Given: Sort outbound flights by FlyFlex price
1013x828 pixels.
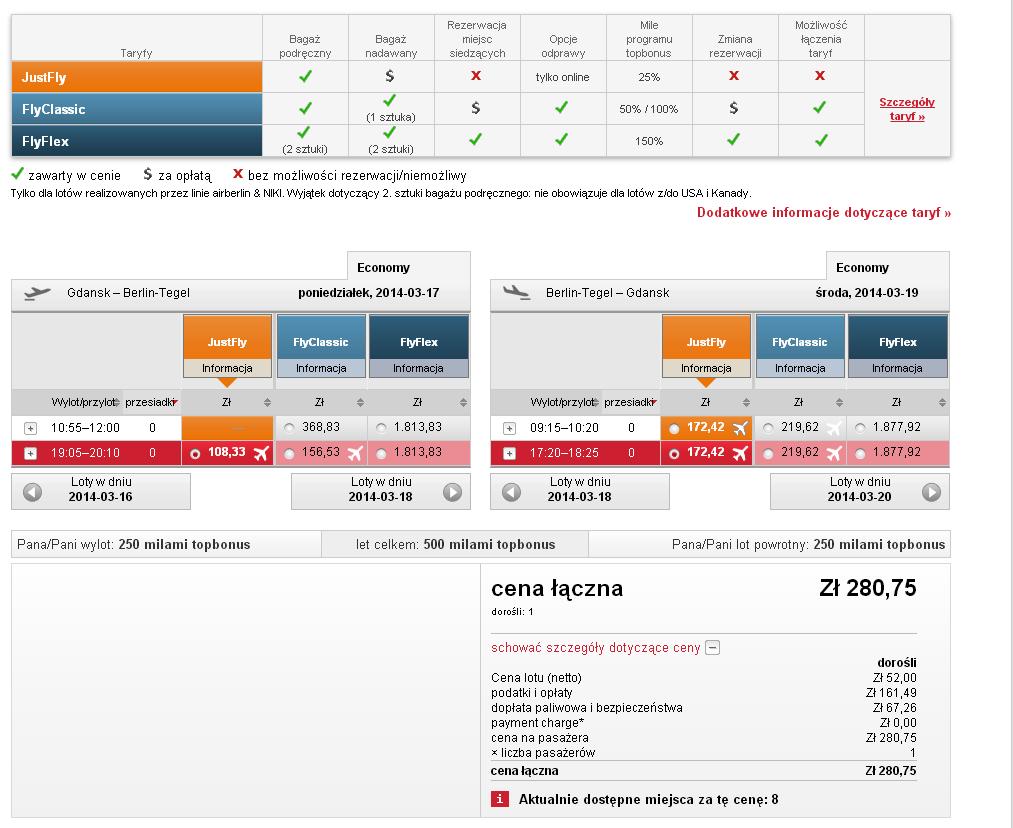Looking at the screenshot, I should point(463,402).
